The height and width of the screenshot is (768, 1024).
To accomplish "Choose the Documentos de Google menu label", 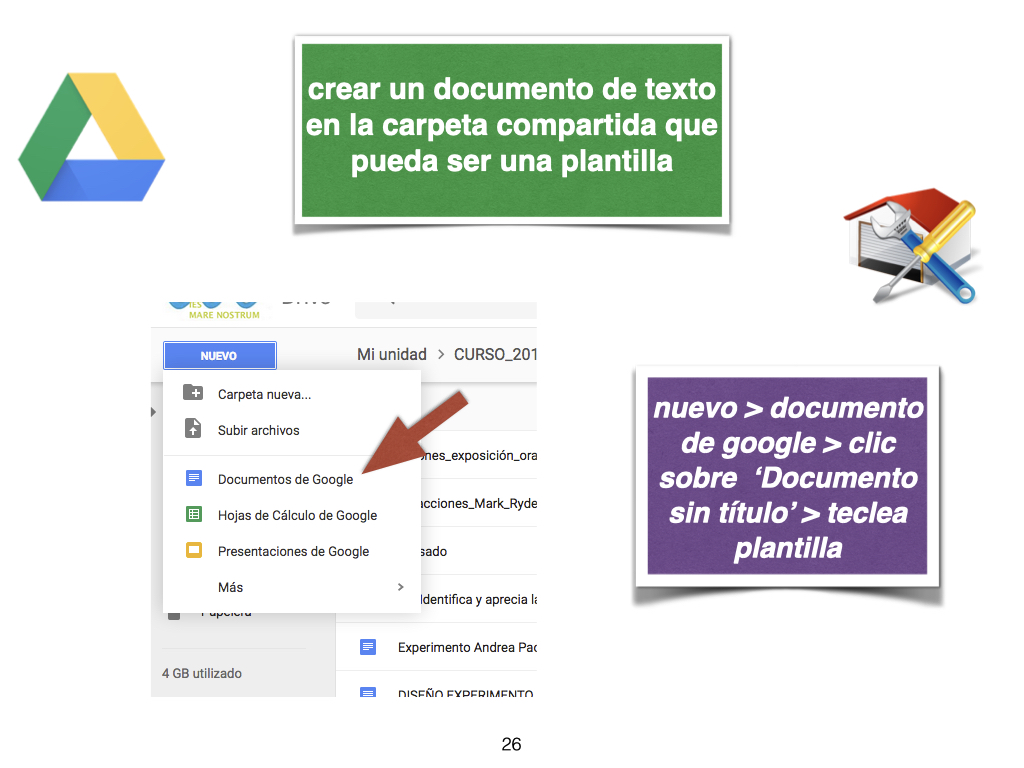I will [x=285, y=479].
